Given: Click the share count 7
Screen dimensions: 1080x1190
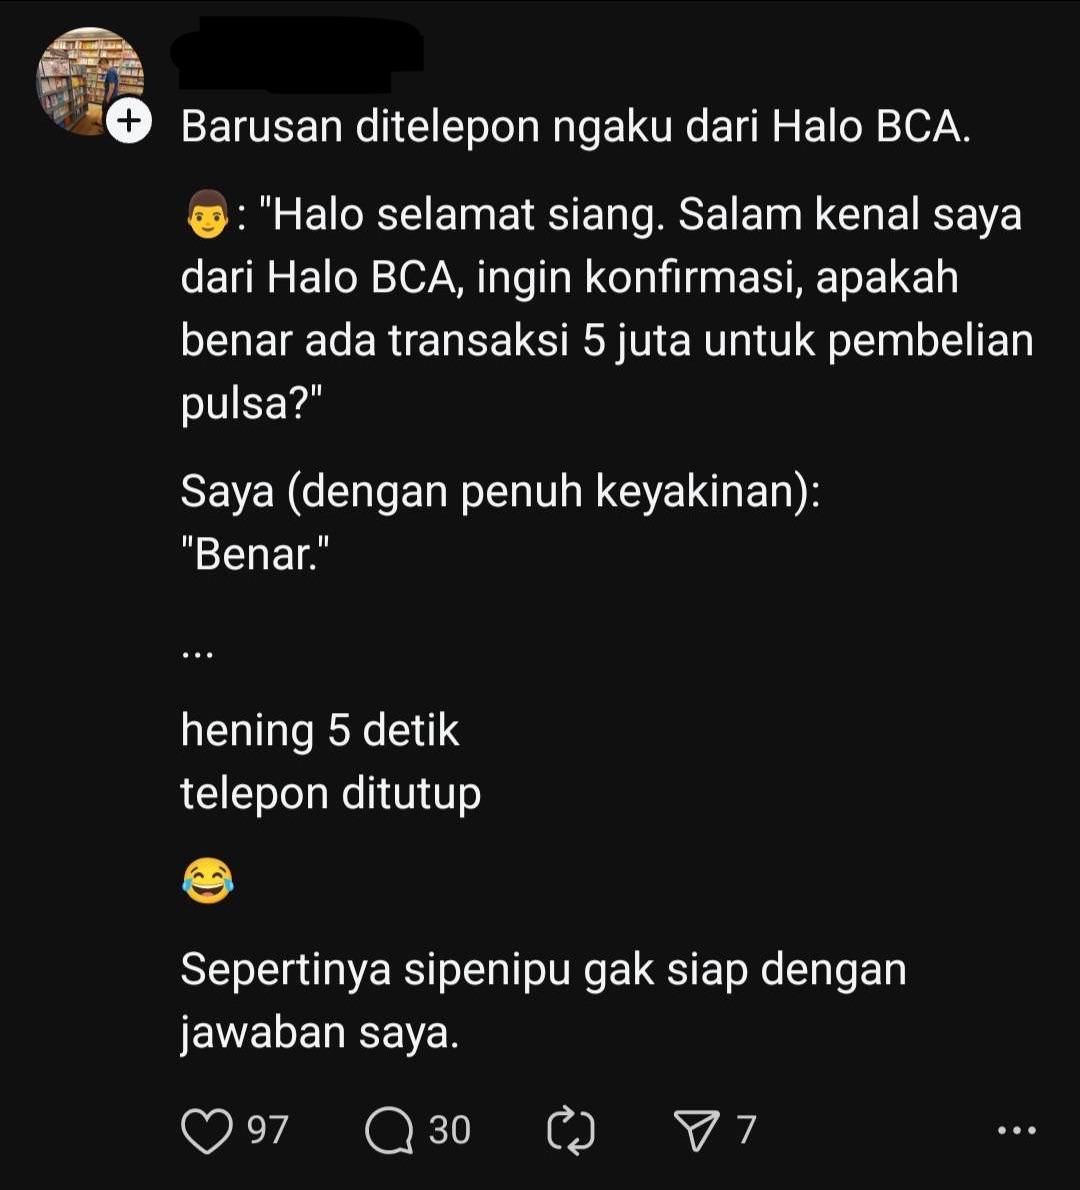Looking at the screenshot, I should [746, 1130].
